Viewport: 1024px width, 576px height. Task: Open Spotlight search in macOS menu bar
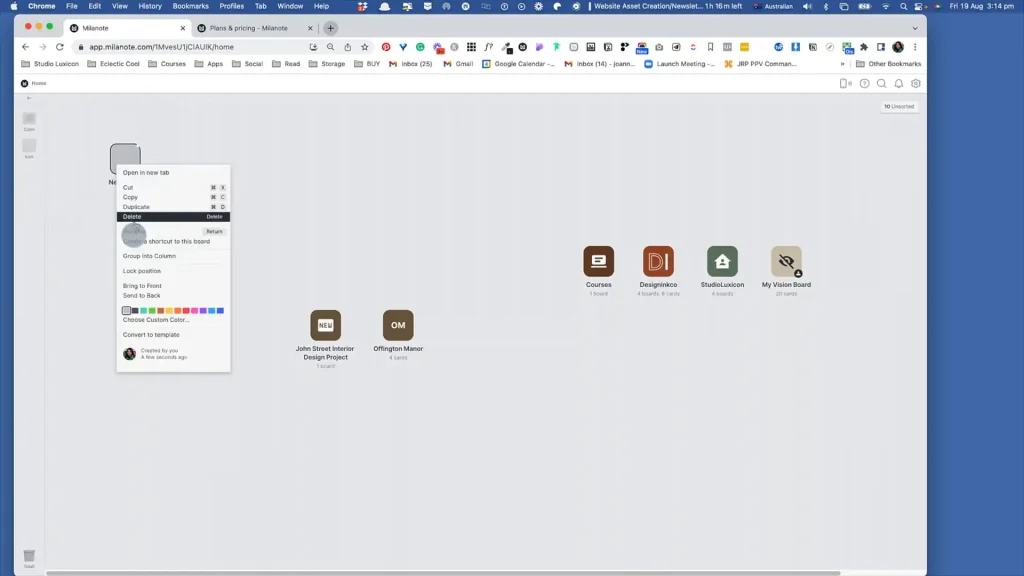pos(903,6)
